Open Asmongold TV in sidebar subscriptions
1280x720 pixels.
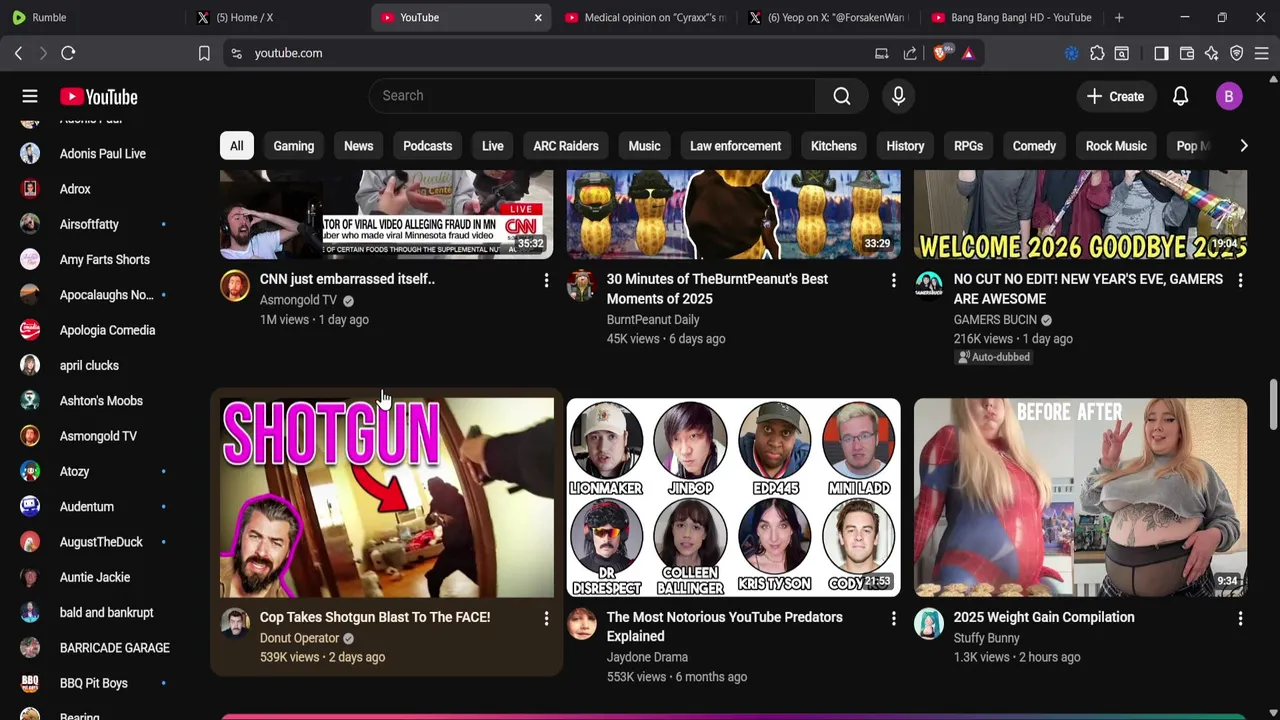pyautogui.click(x=98, y=436)
